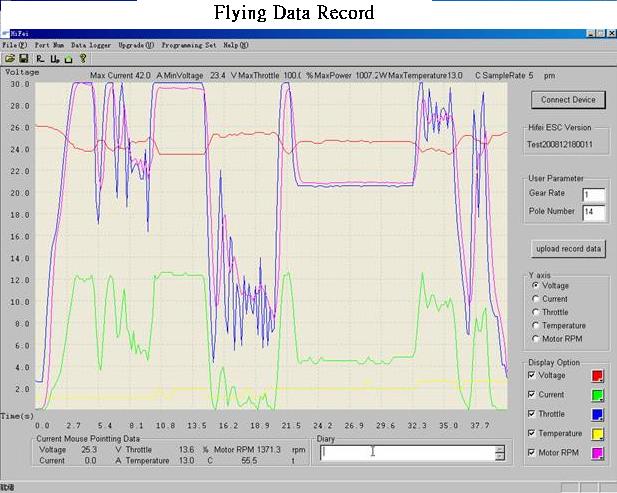The width and height of the screenshot is (617, 493).
Task: Click the Motor RPM '1371.3' value
Action: (x=269, y=449)
